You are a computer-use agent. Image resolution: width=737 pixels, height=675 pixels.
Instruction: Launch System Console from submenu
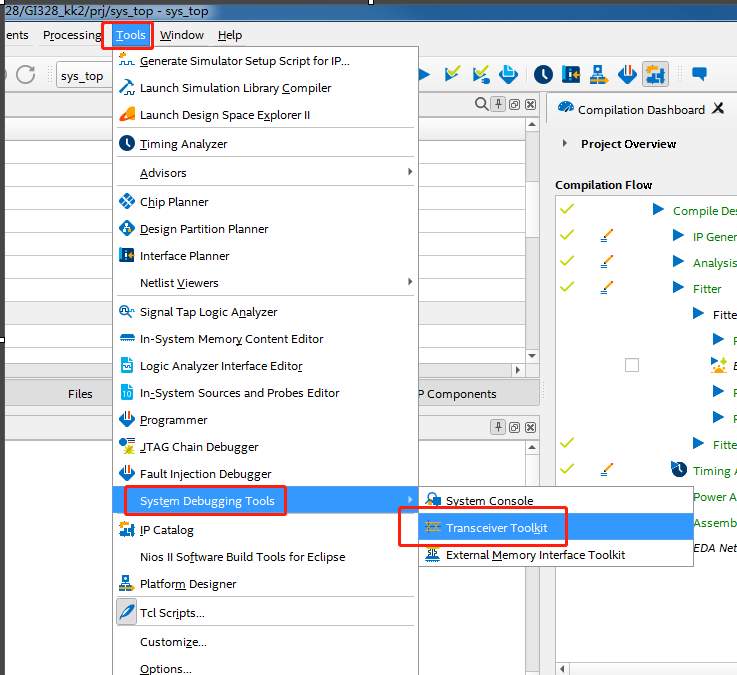[x=556, y=501]
